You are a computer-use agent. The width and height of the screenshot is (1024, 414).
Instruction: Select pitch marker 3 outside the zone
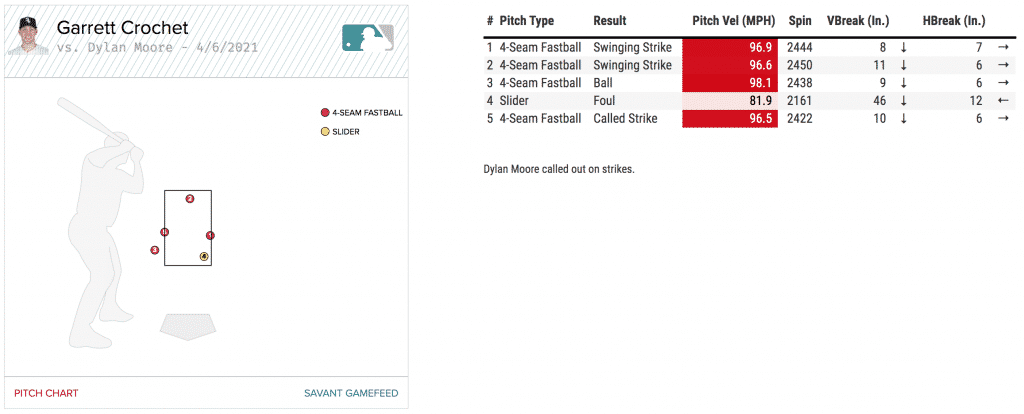click(x=155, y=250)
